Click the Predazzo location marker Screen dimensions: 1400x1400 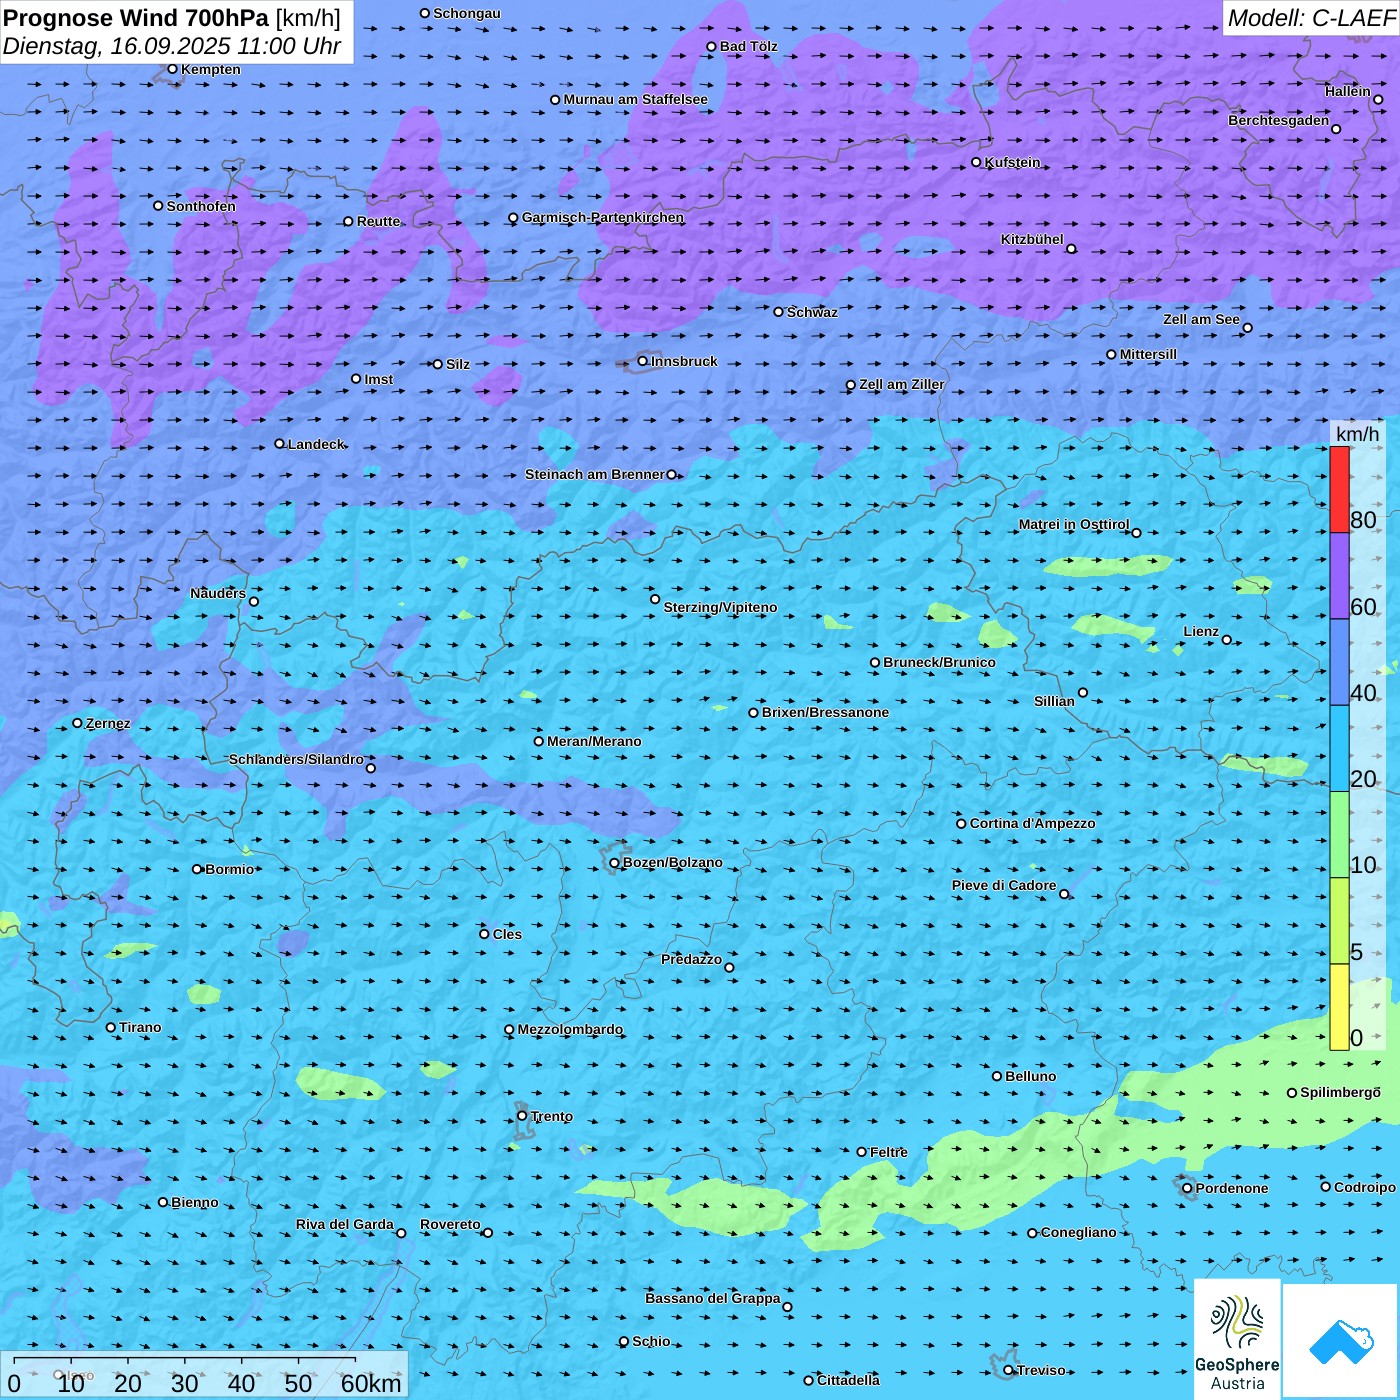(729, 967)
